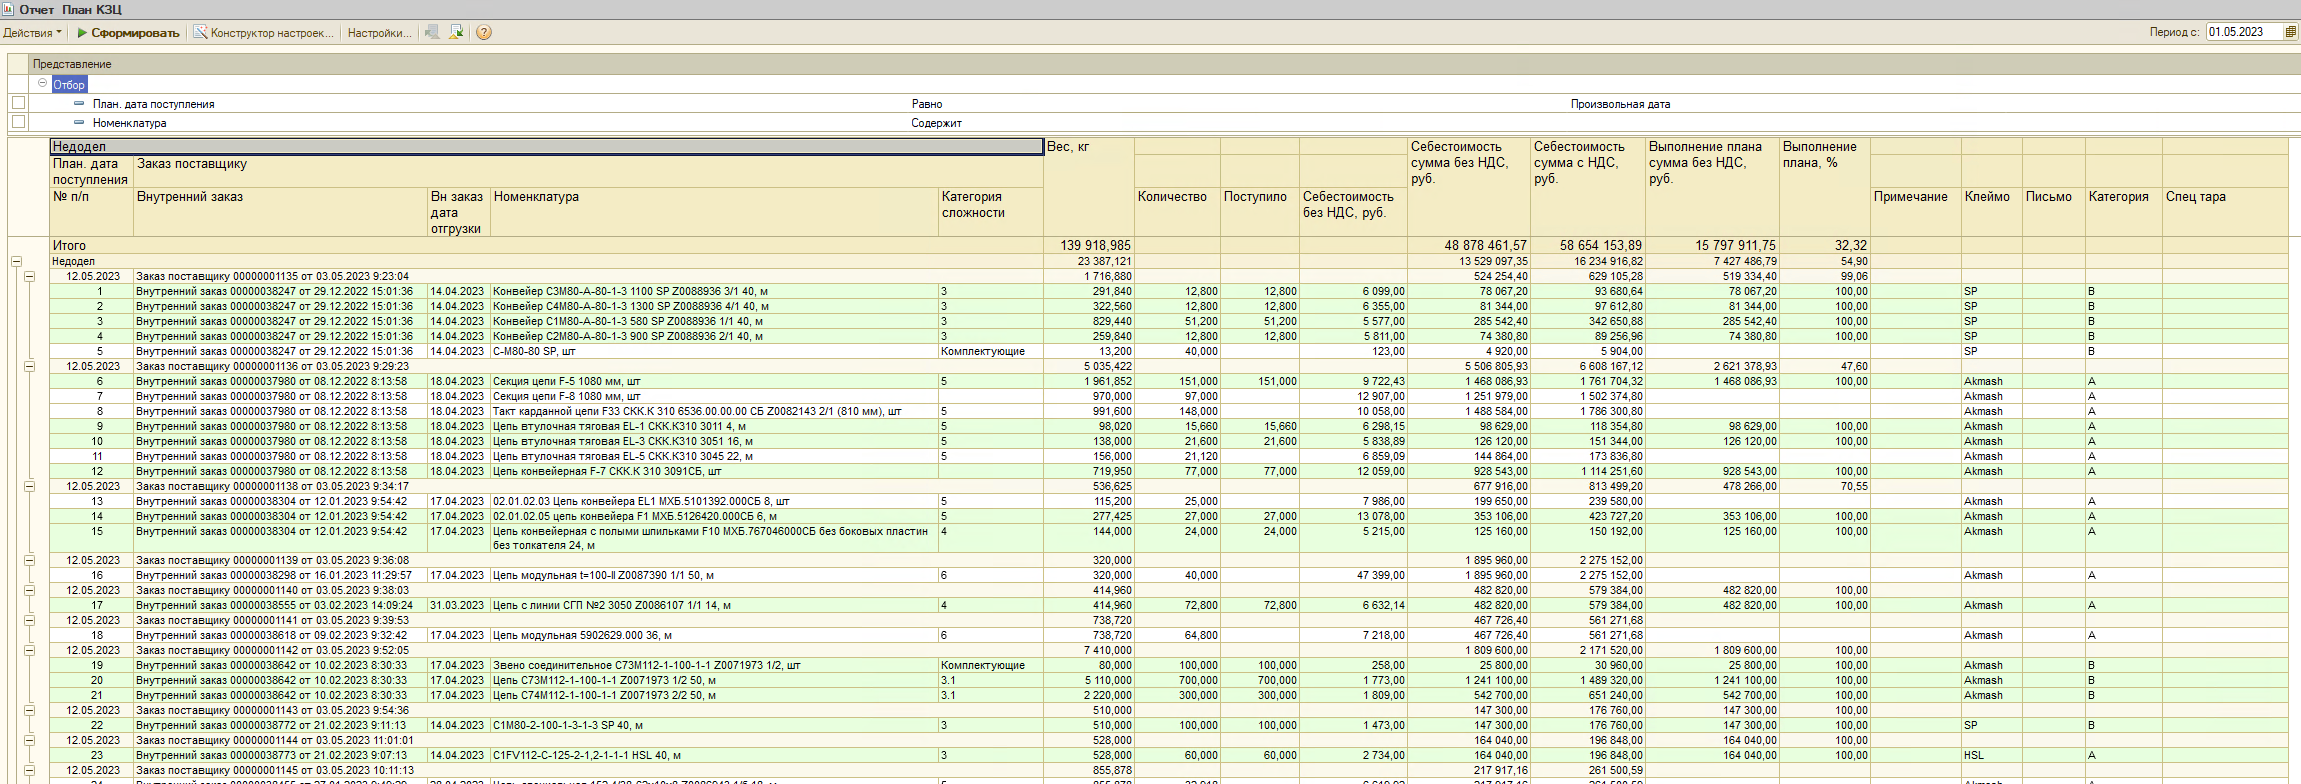Click the restore settings toolbar icon
The image size is (2301, 784).
point(432,33)
